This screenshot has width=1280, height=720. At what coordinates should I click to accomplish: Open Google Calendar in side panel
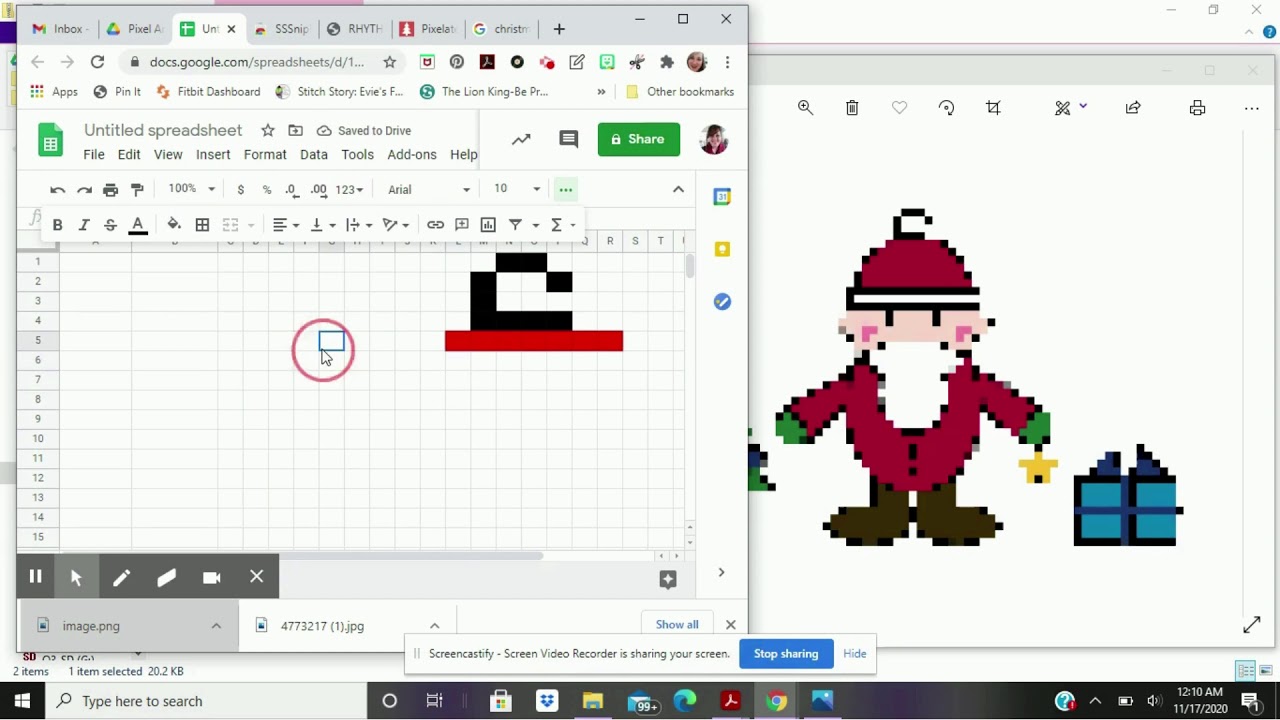tap(722, 197)
